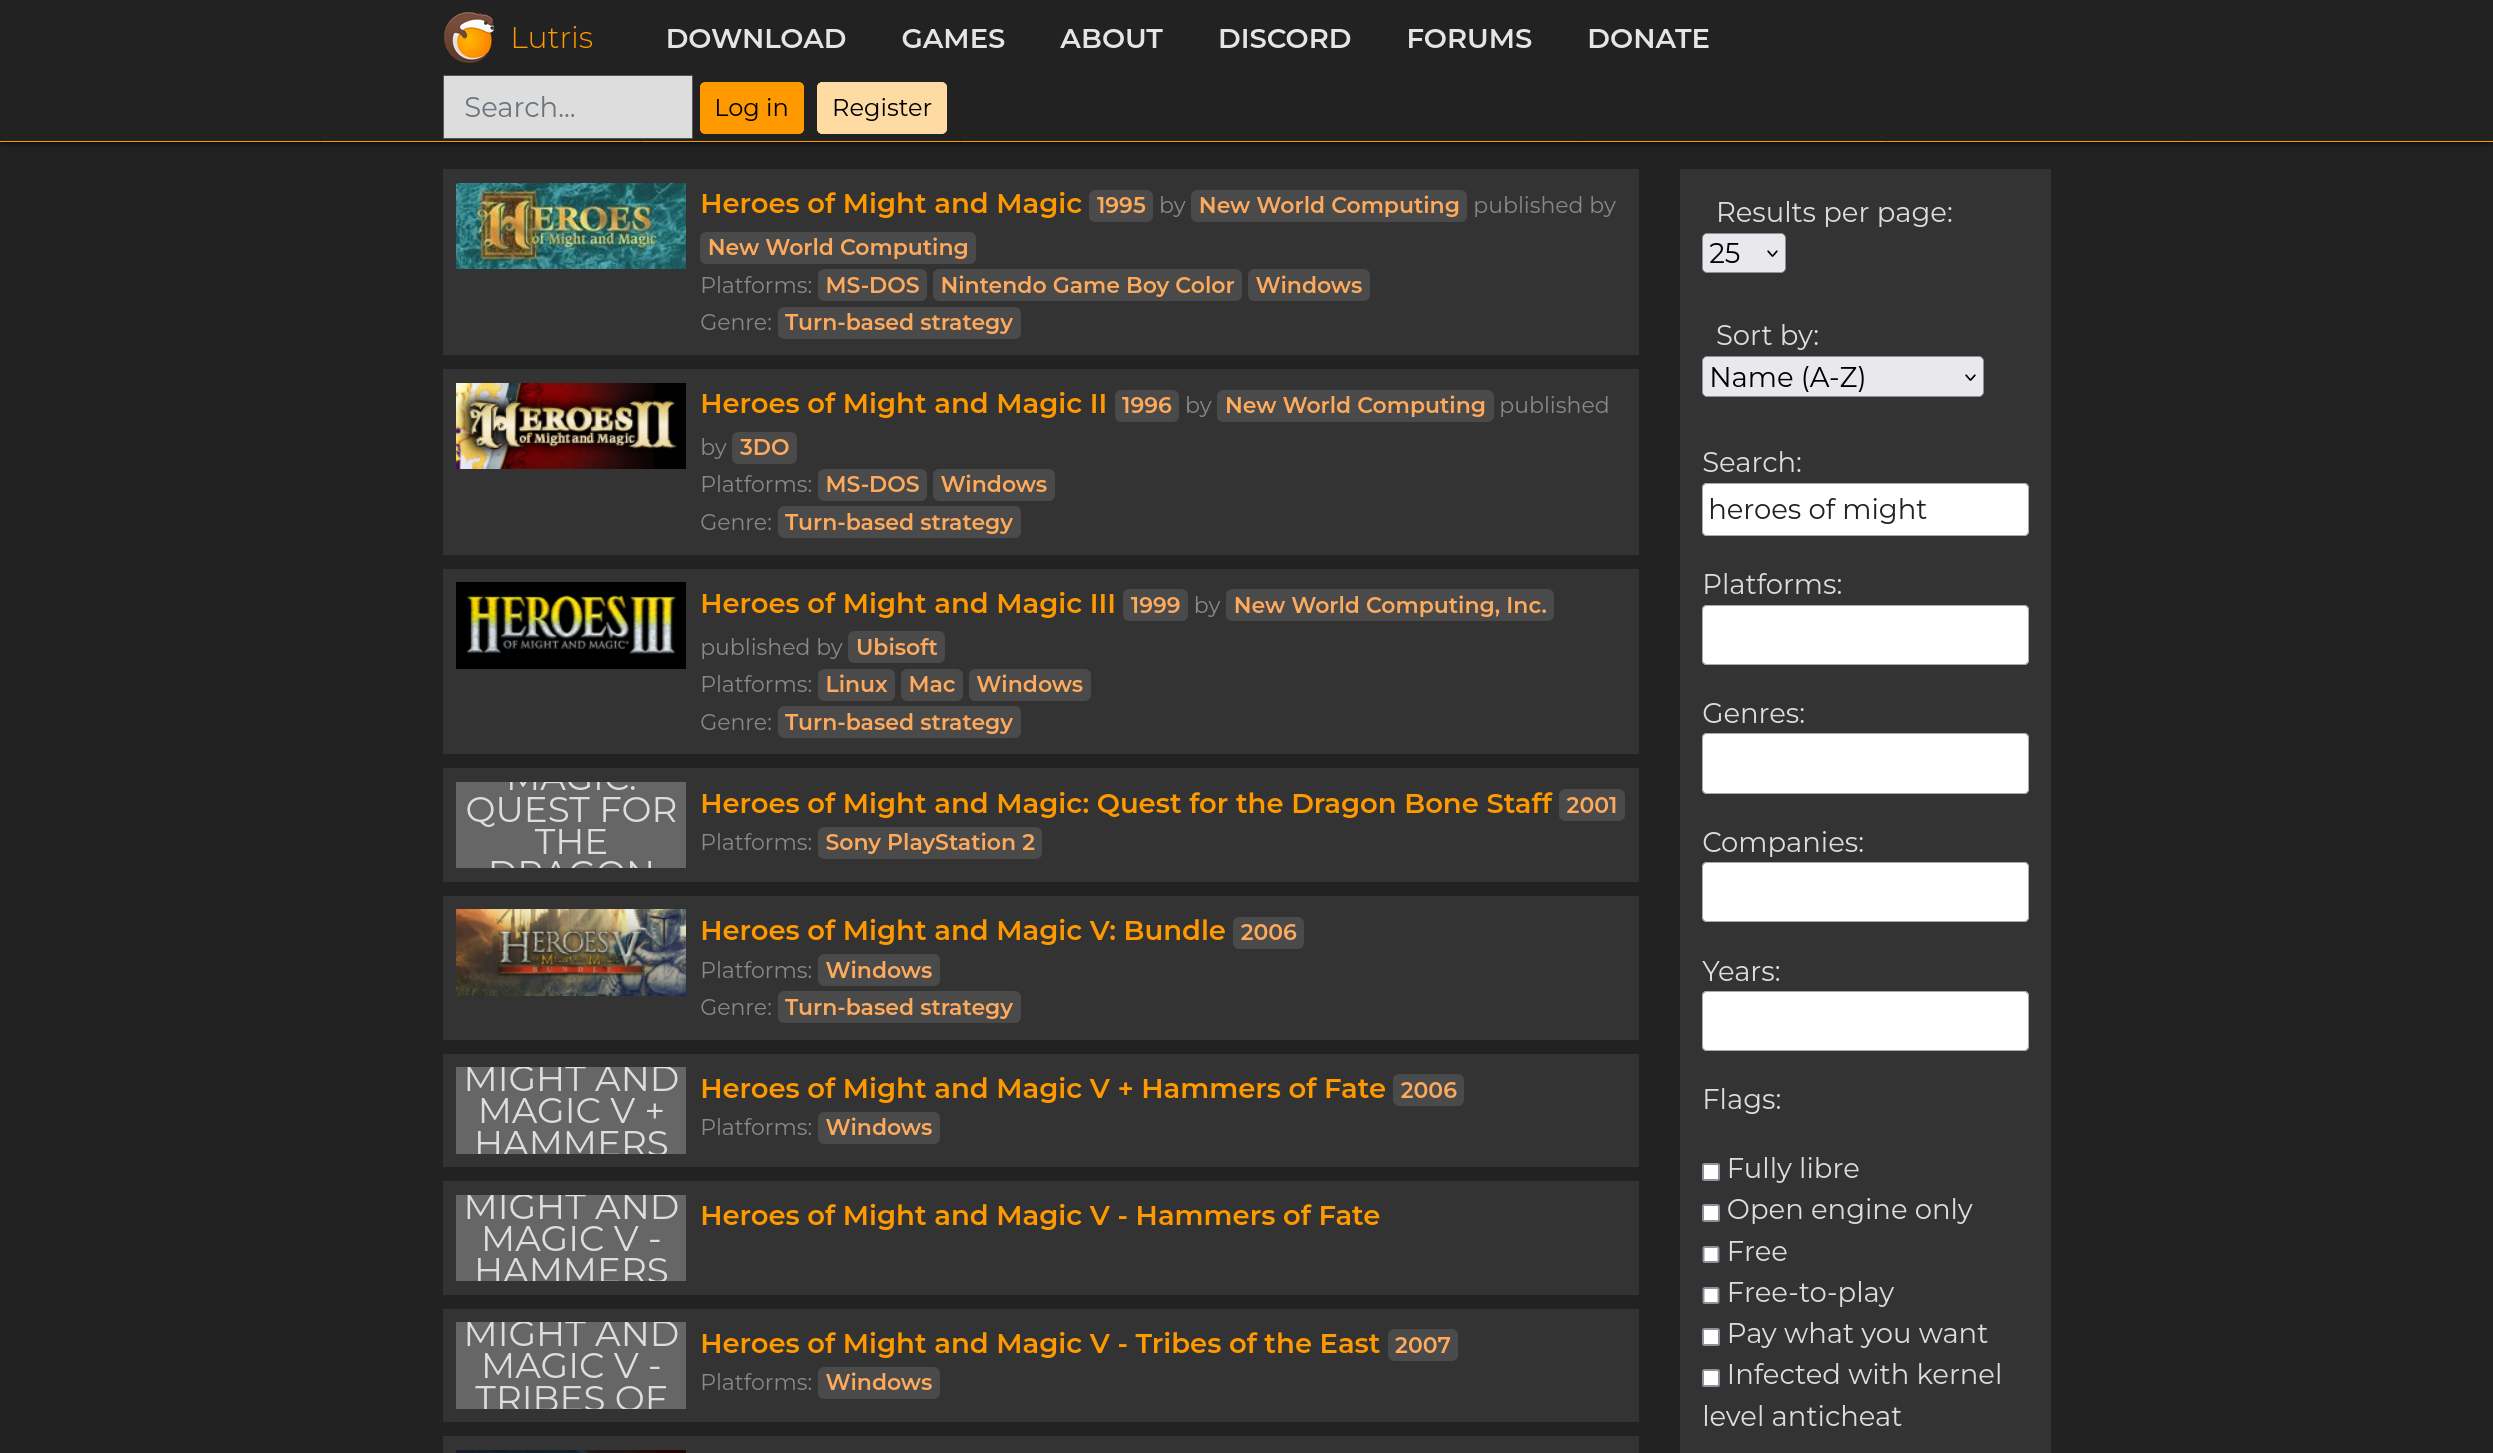Open Heroes V Bundle cover image

(570, 952)
